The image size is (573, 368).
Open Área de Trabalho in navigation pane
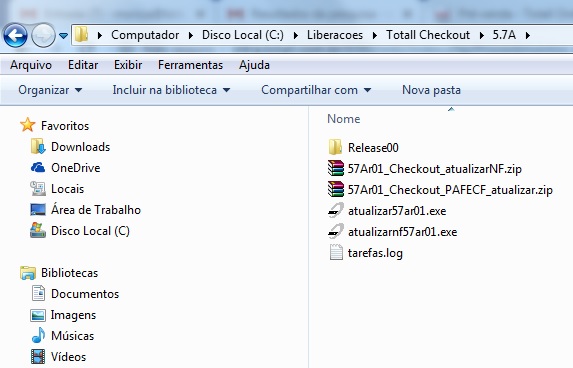(96, 210)
